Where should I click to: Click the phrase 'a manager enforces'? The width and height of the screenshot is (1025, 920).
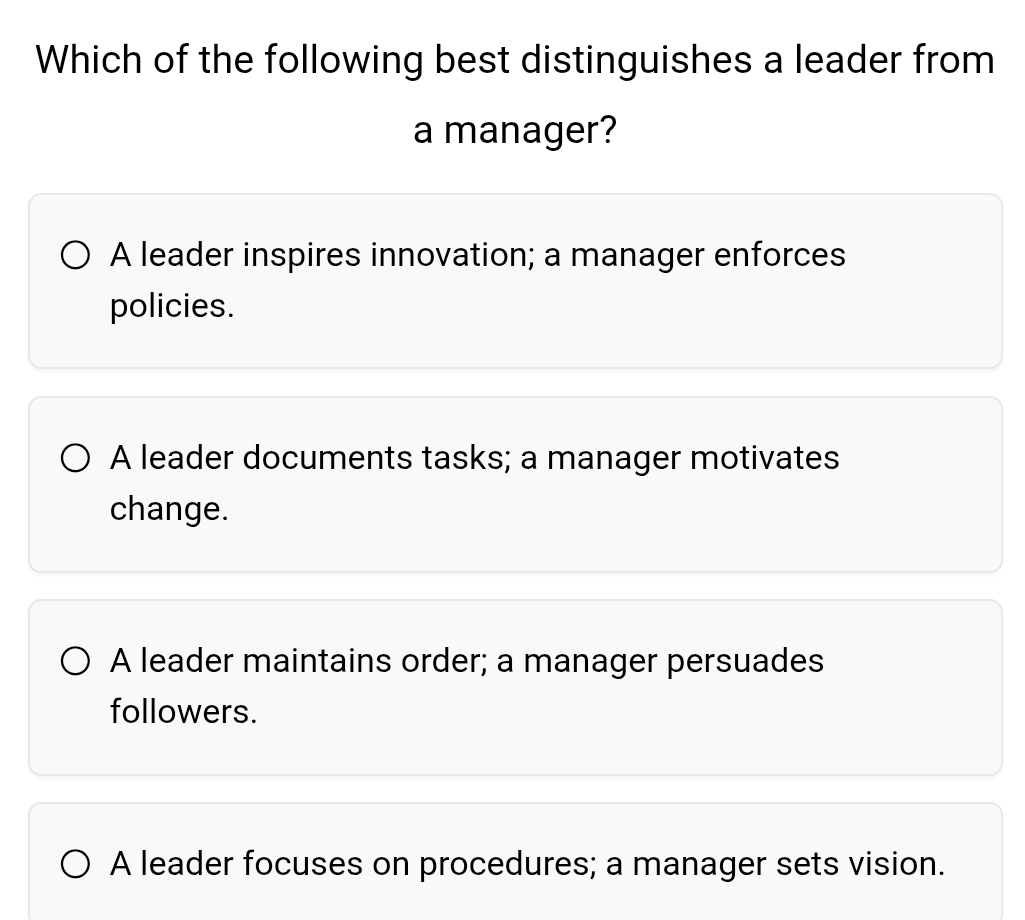[x=695, y=255]
